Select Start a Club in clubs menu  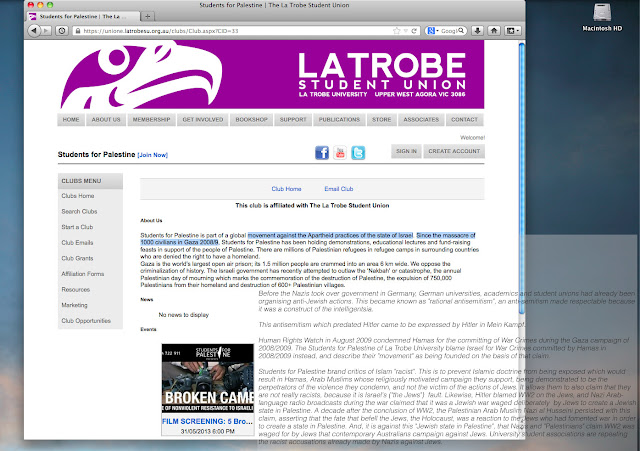77,227
